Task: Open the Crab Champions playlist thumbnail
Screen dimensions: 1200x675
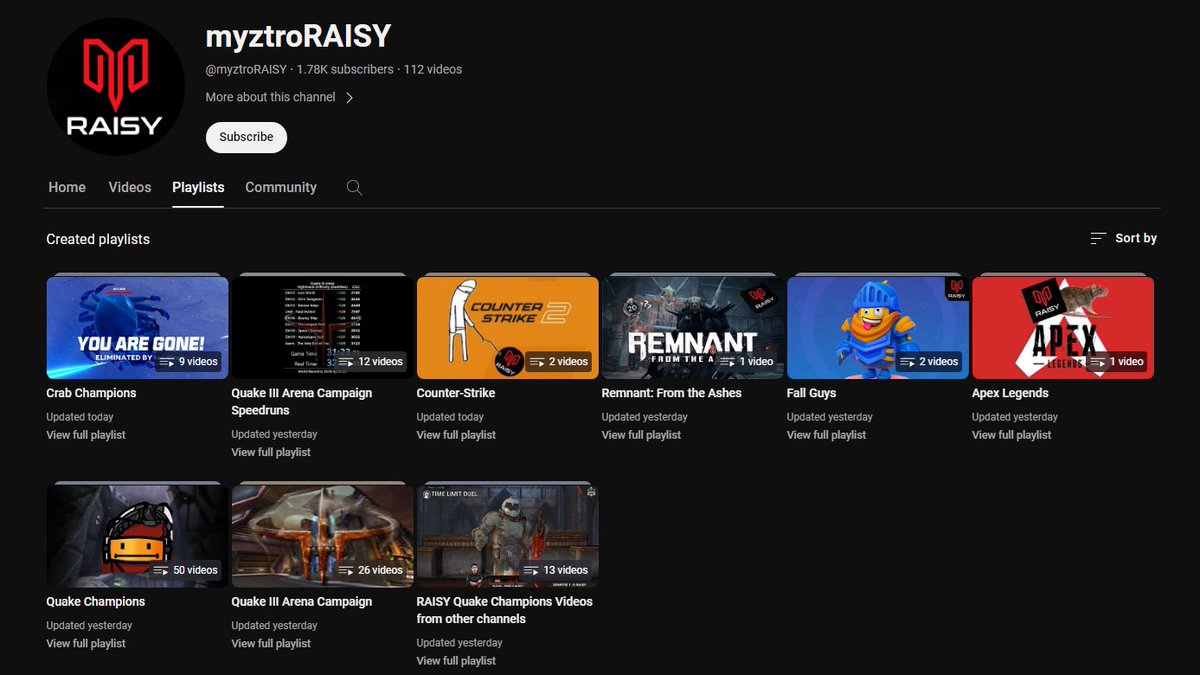Action: tap(137, 327)
